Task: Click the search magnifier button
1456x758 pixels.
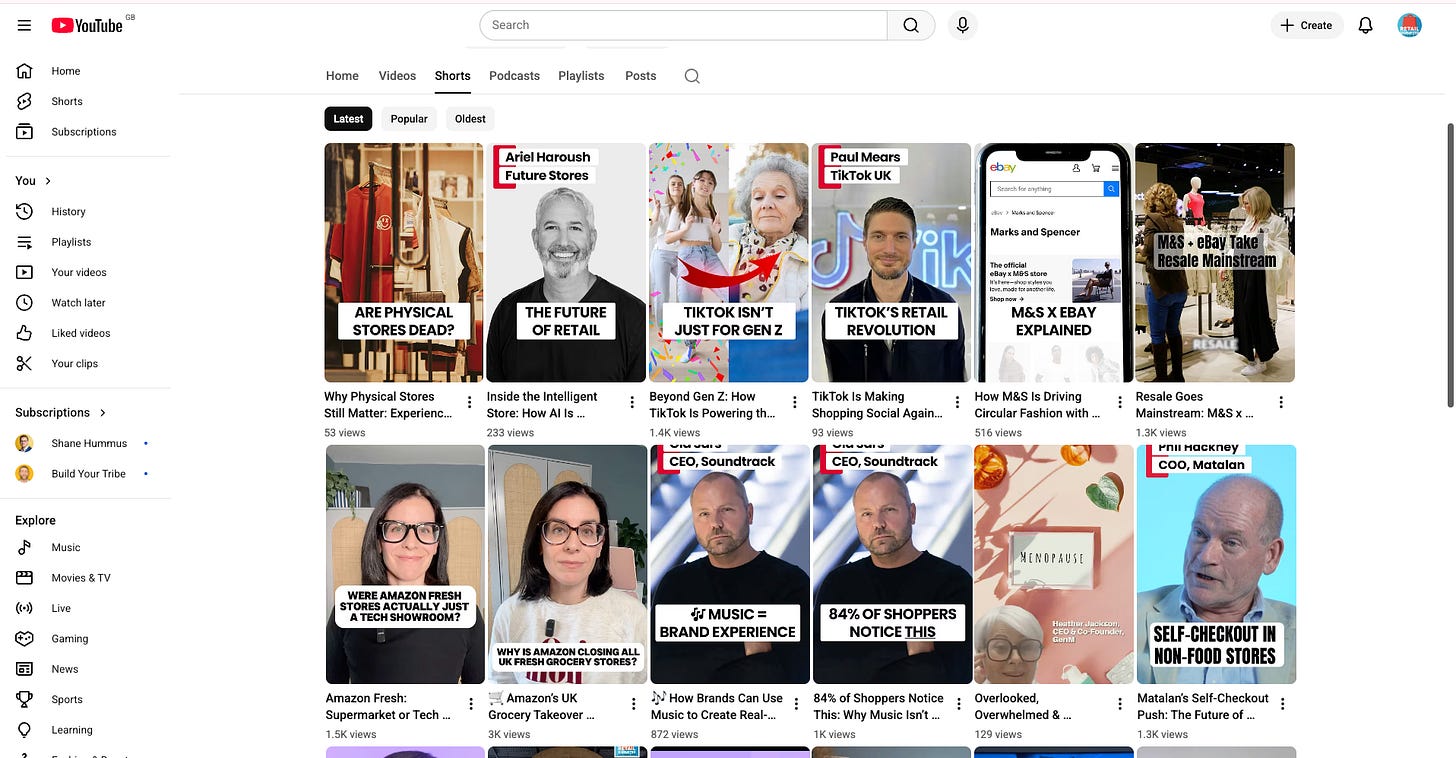Action: [x=911, y=25]
